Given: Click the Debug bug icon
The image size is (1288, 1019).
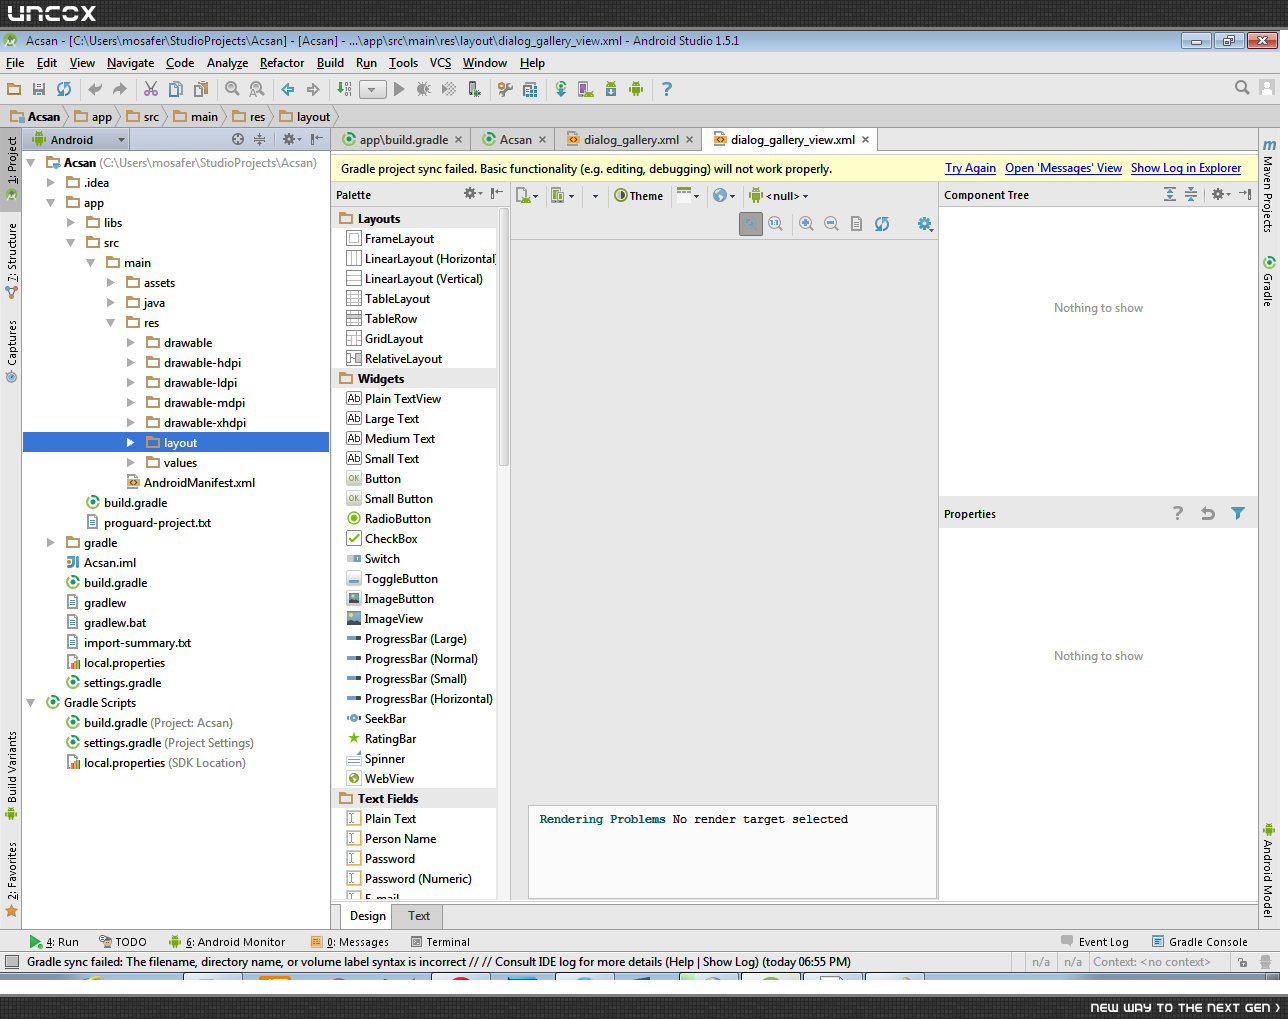Looking at the screenshot, I should pyautogui.click(x=424, y=89).
